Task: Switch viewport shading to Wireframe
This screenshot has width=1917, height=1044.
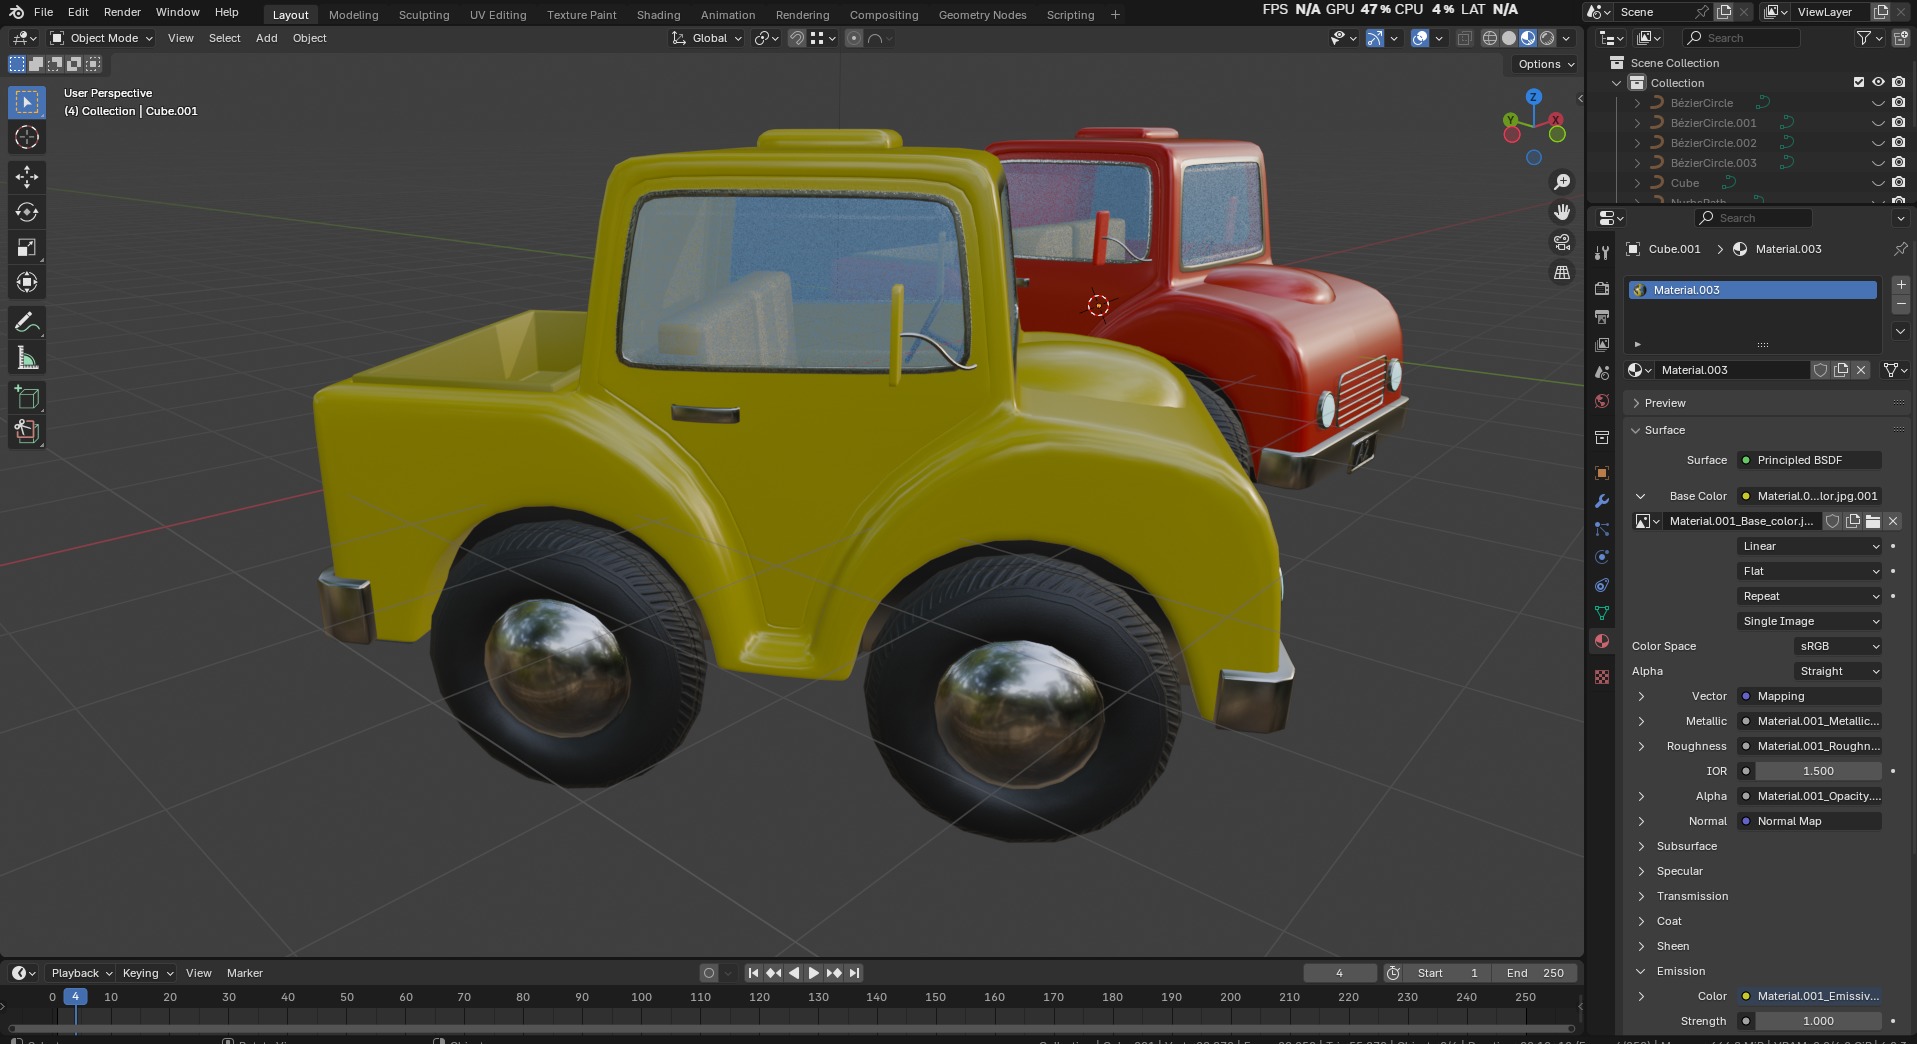Action: [x=1490, y=38]
